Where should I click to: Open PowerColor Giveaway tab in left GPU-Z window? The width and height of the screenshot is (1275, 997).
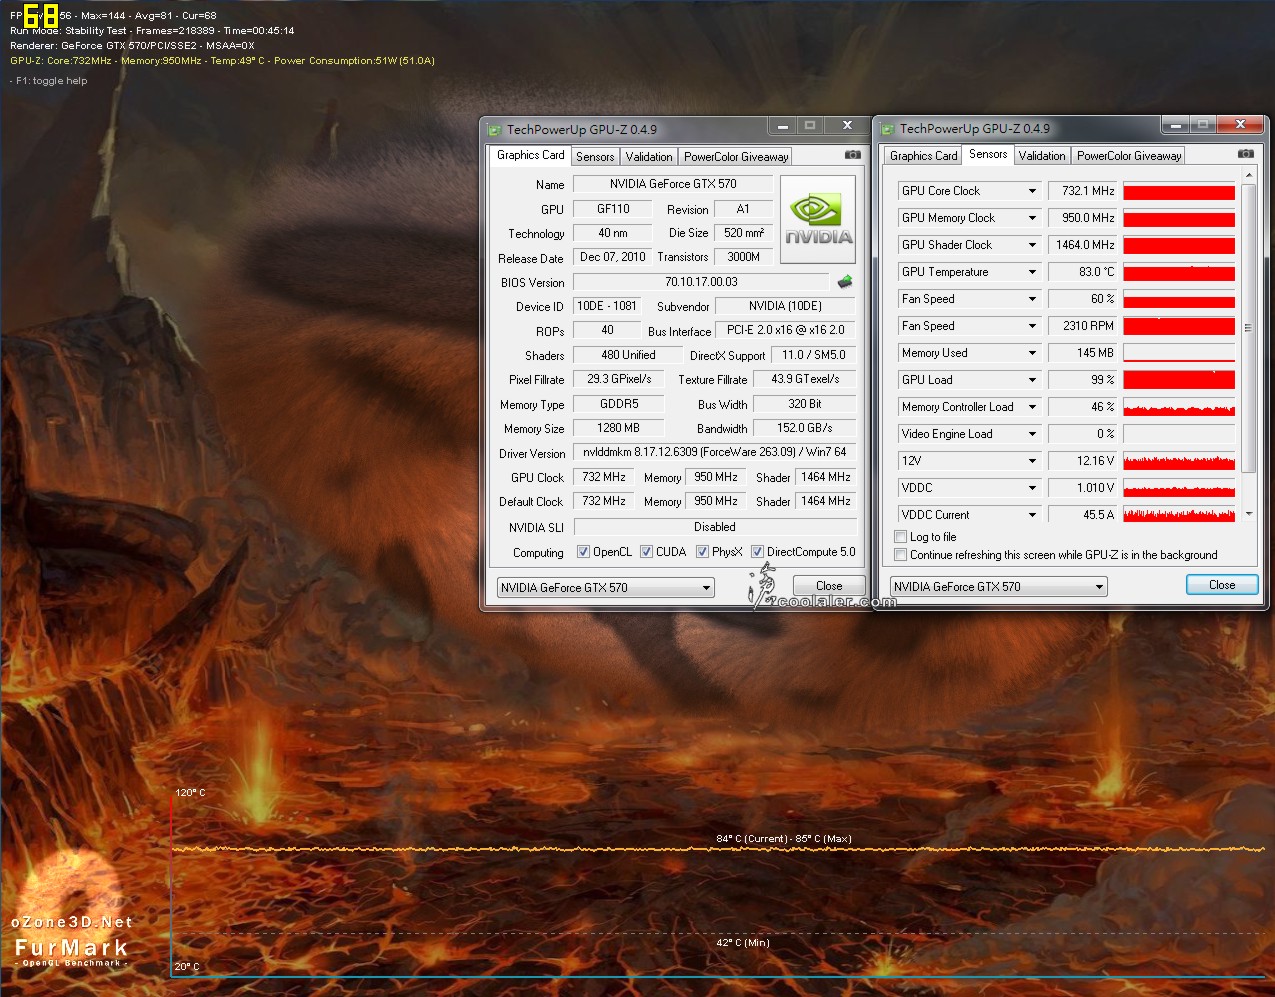click(x=736, y=157)
